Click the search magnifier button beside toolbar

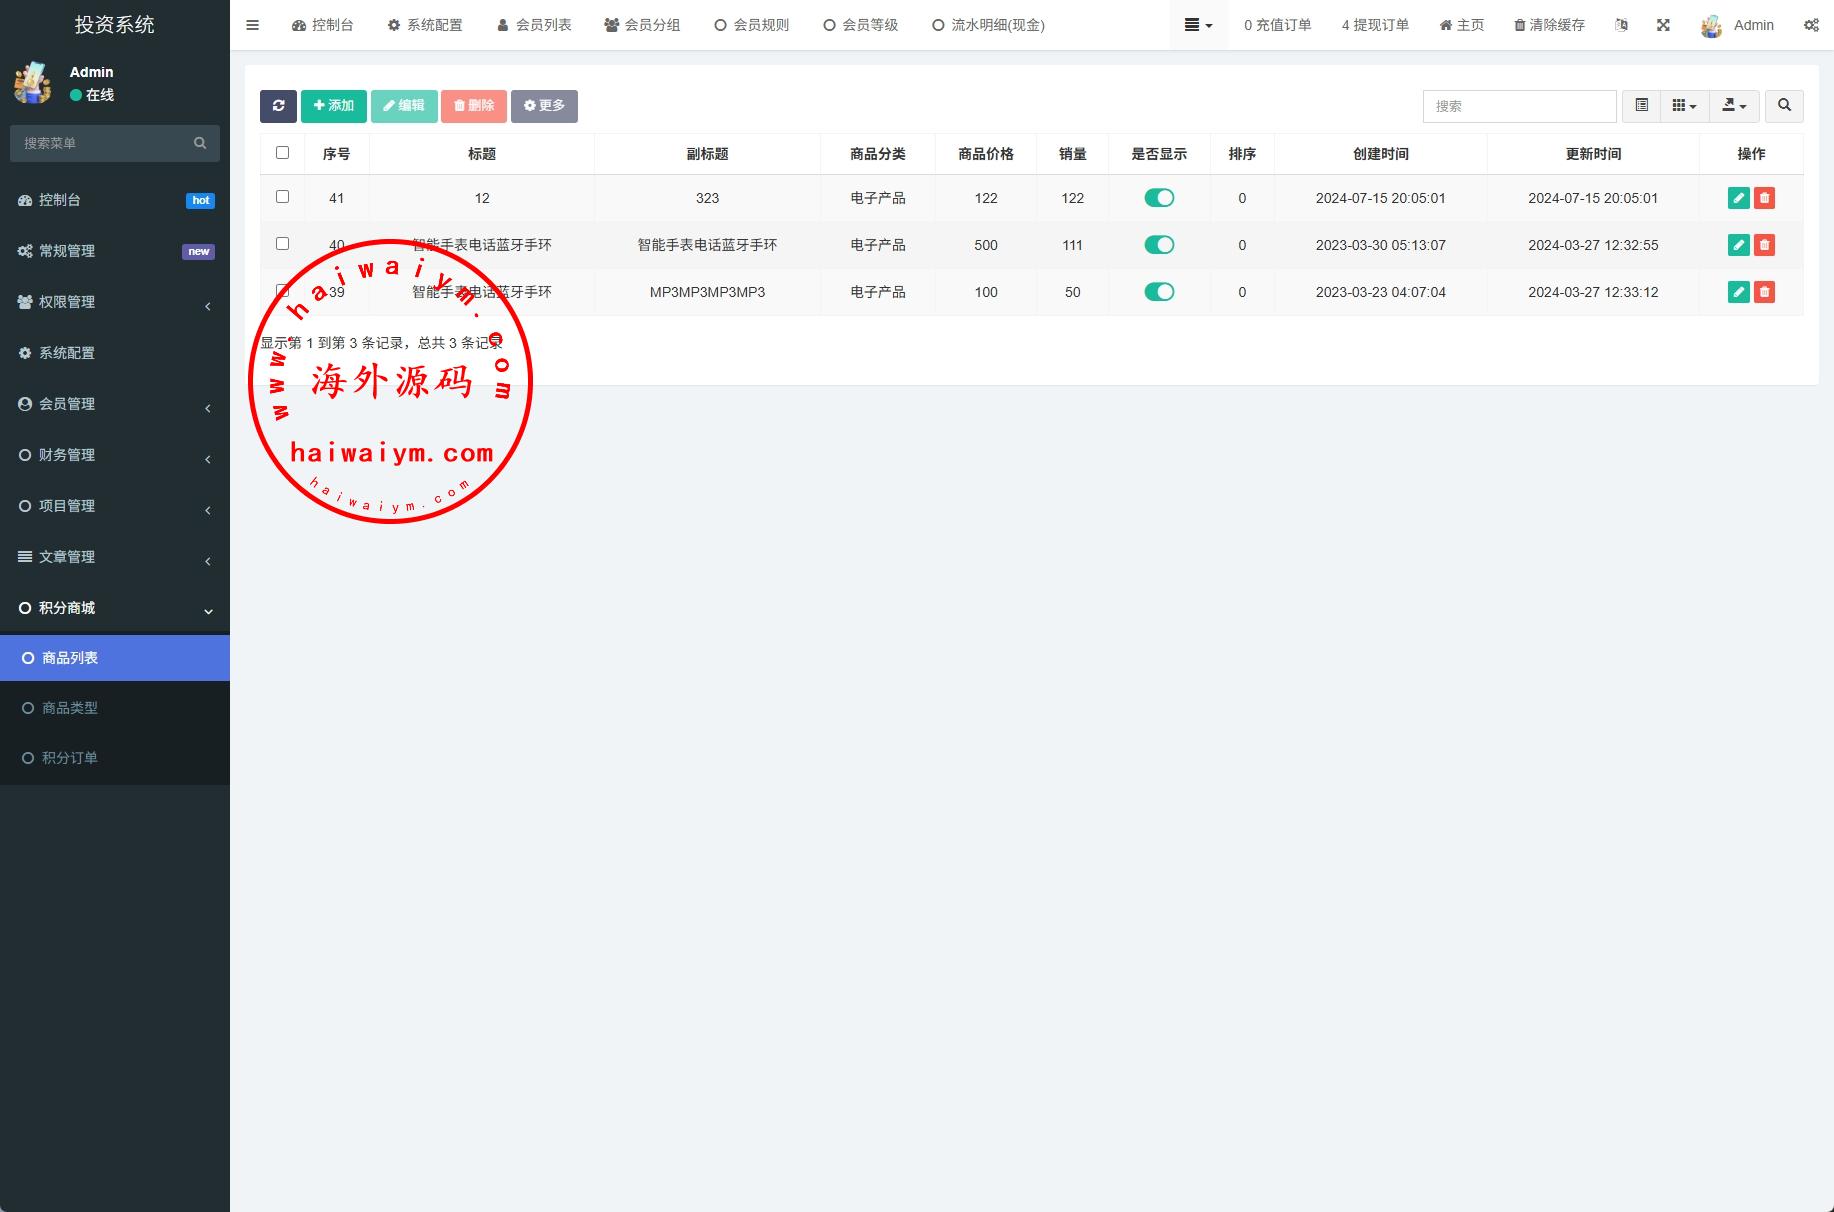(x=1784, y=106)
